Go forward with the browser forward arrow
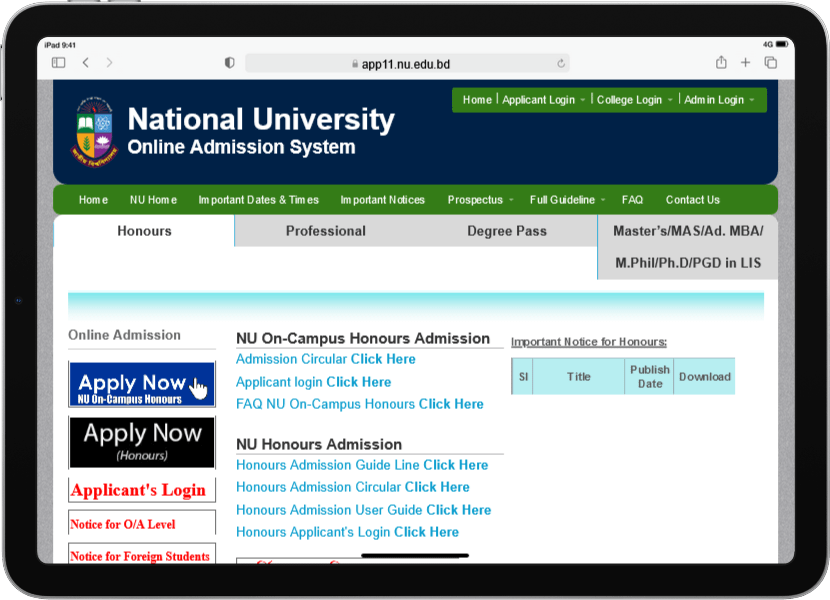The image size is (830, 600). click(x=109, y=62)
